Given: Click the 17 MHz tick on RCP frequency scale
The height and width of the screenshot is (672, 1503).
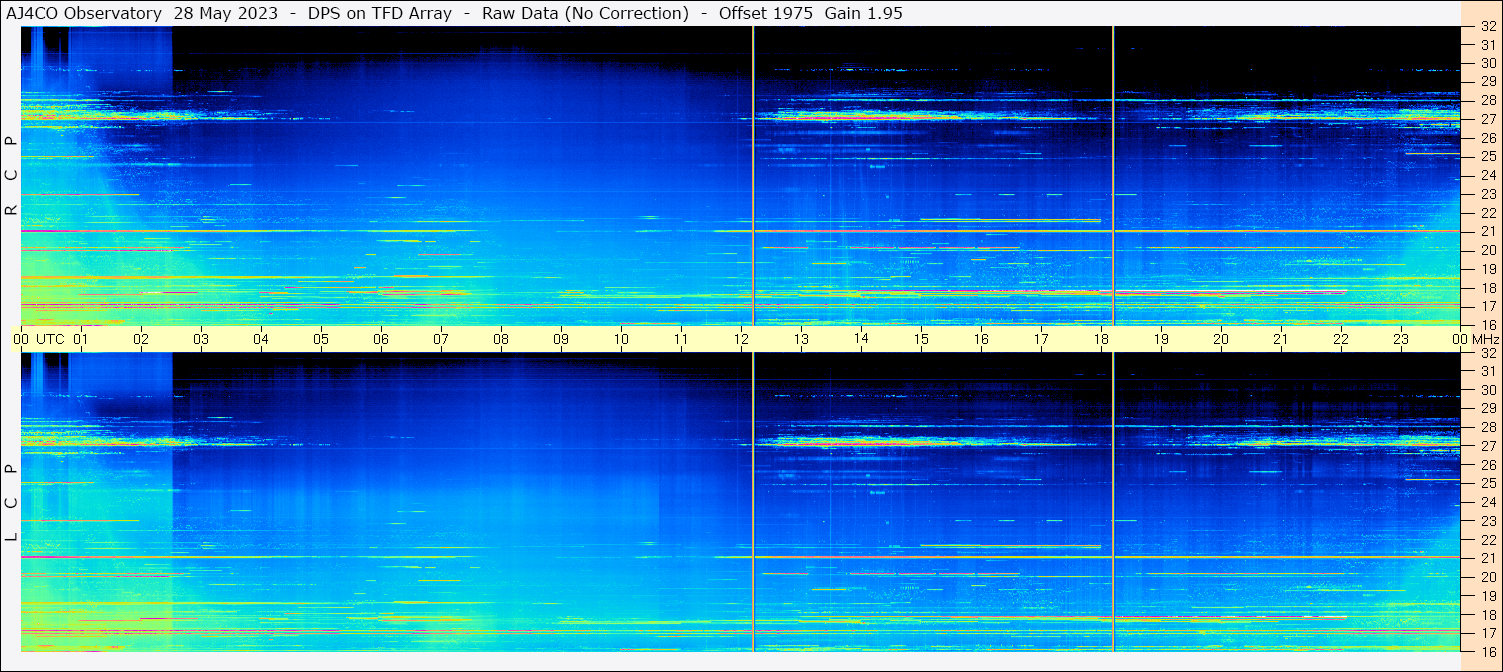Looking at the screenshot, I should tap(1487, 306).
